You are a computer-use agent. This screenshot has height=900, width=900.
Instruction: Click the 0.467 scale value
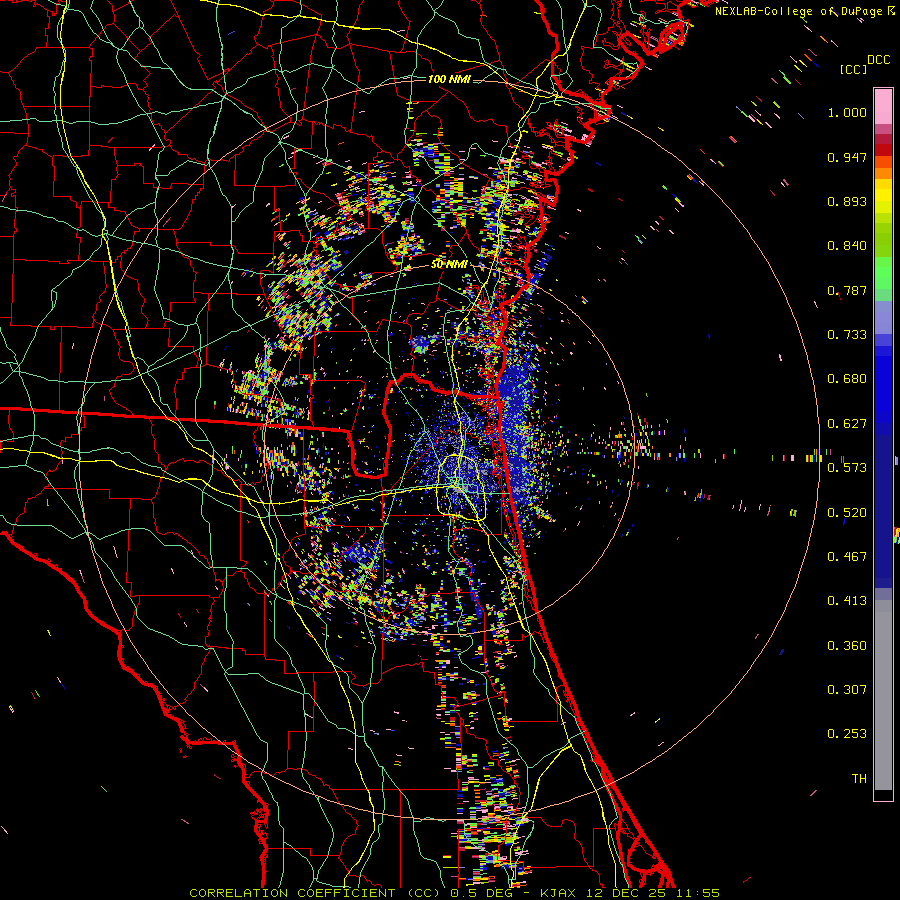847,557
